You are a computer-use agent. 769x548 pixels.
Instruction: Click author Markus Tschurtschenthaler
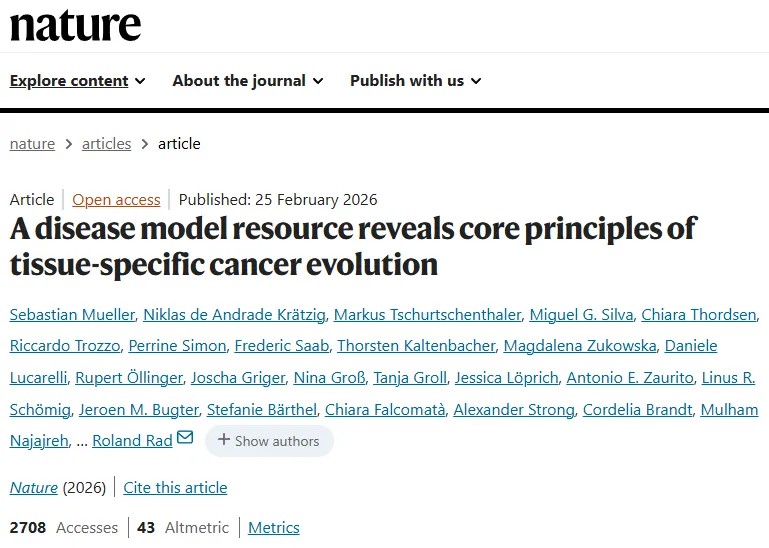point(427,315)
